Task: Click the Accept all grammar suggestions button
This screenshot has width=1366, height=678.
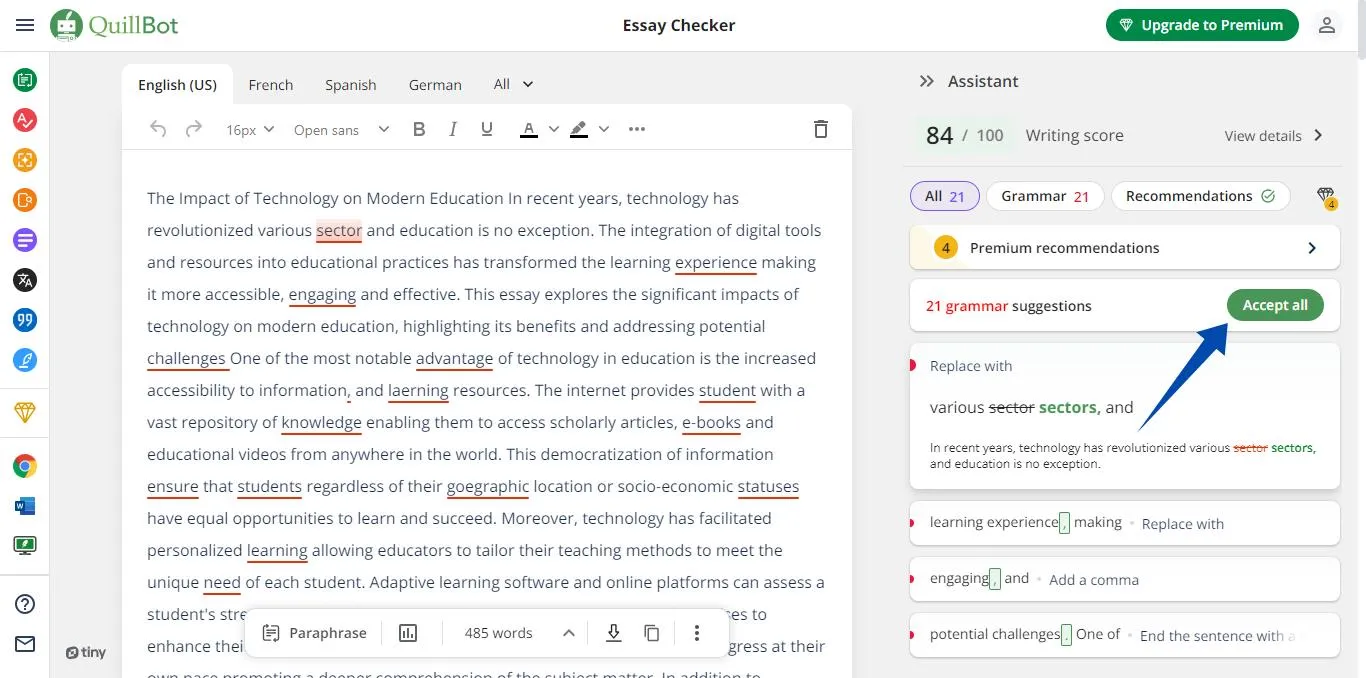Action: [x=1274, y=305]
